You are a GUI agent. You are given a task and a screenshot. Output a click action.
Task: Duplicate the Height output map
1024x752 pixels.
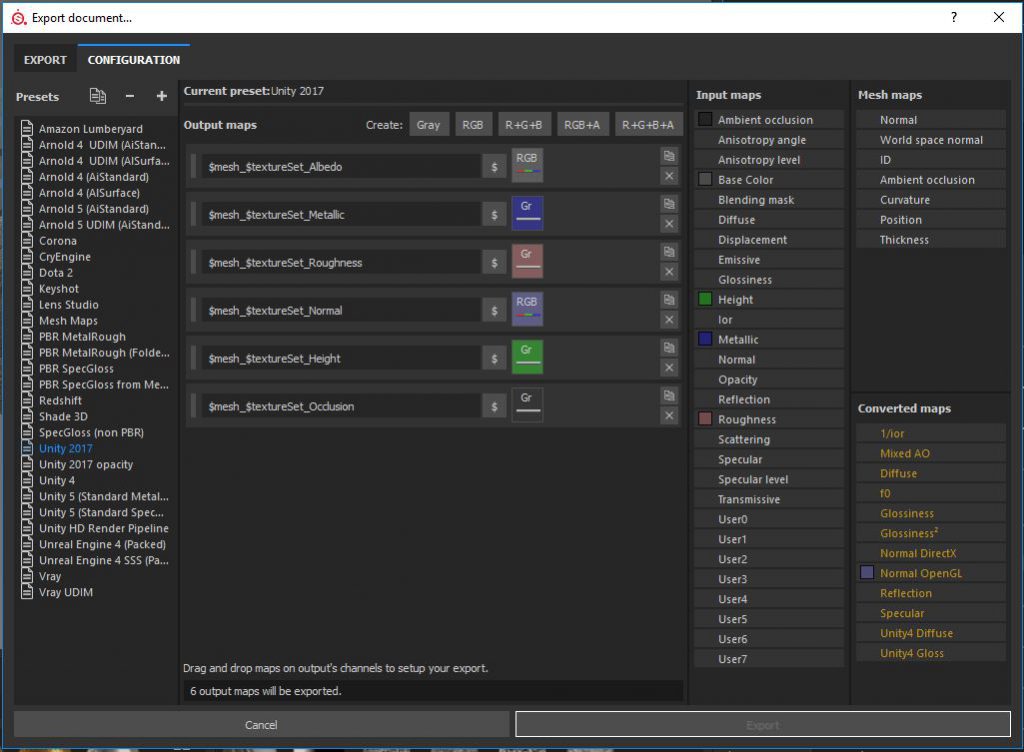(669, 347)
